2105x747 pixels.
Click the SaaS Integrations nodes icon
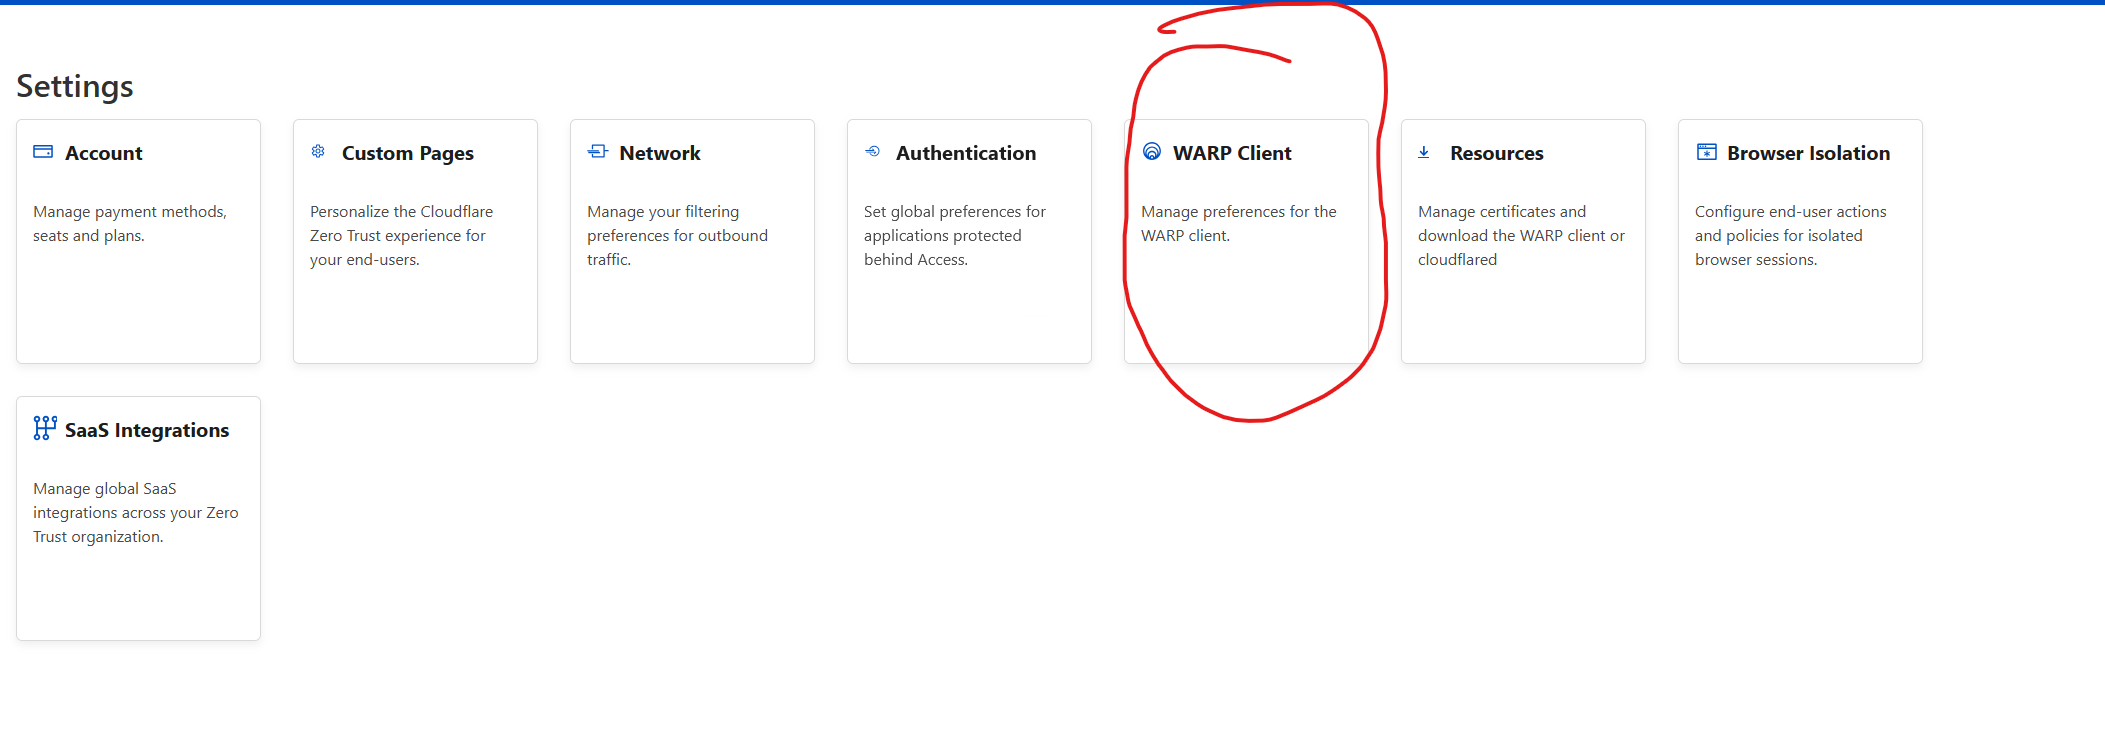(45, 428)
